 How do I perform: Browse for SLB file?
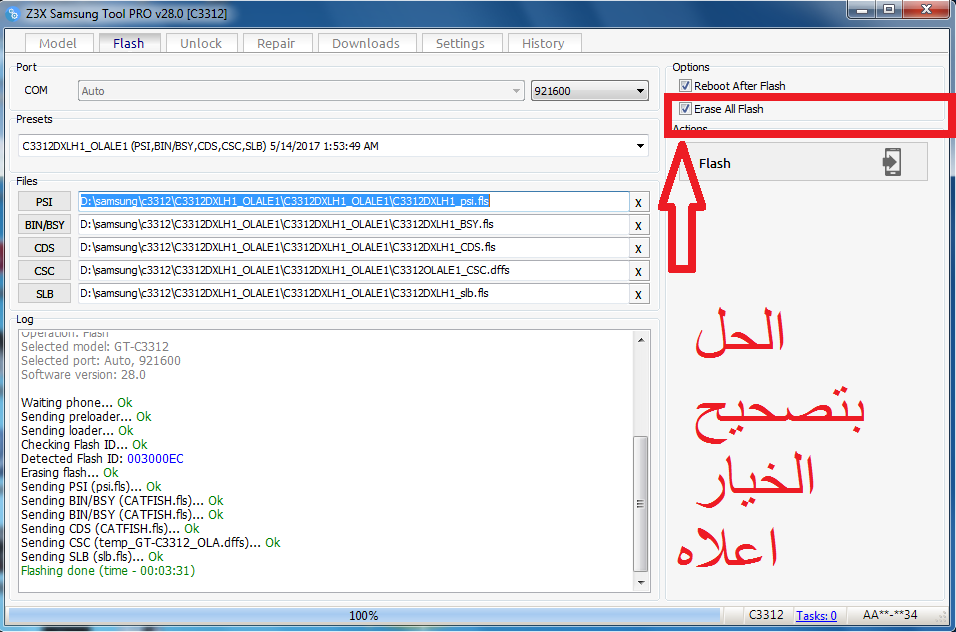click(44, 294)
